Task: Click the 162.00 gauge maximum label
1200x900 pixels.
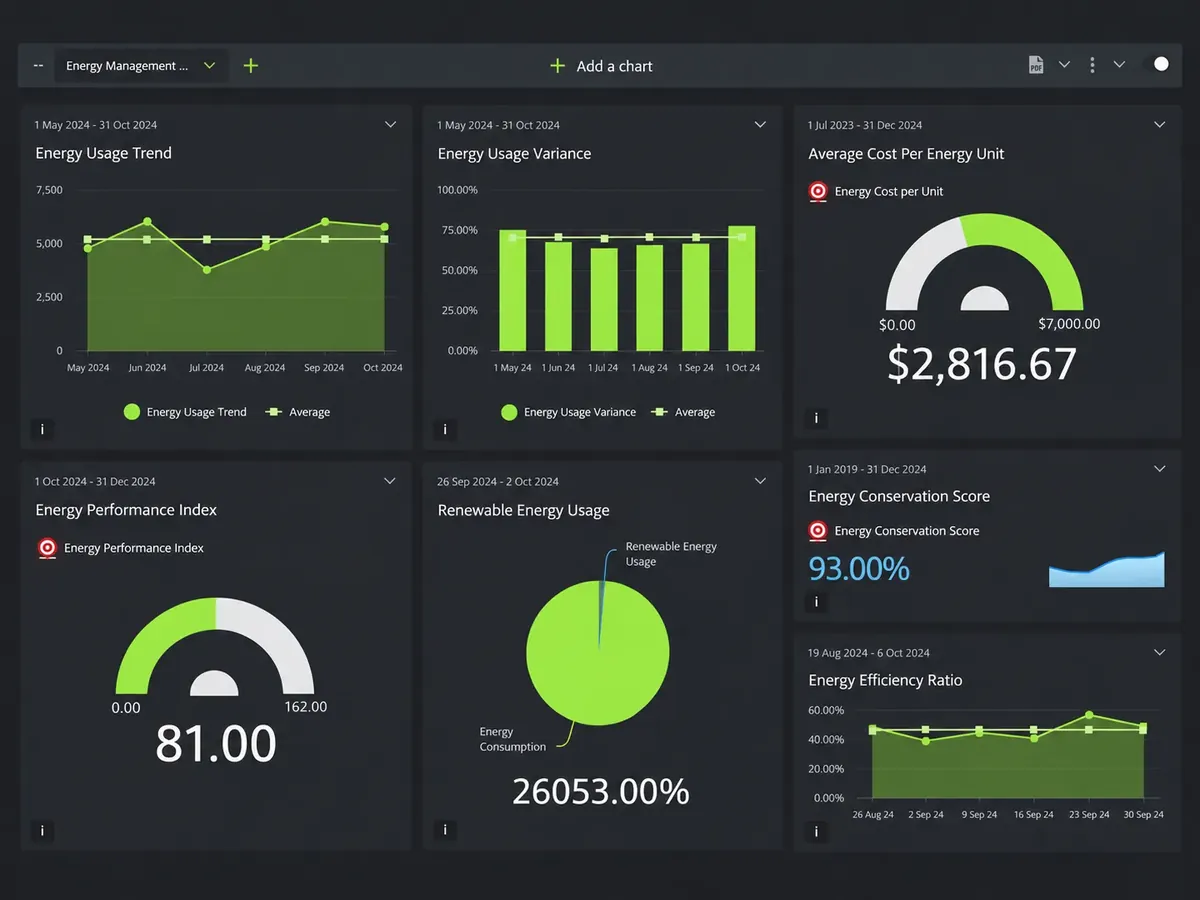Action: click(x=305, y=707)
